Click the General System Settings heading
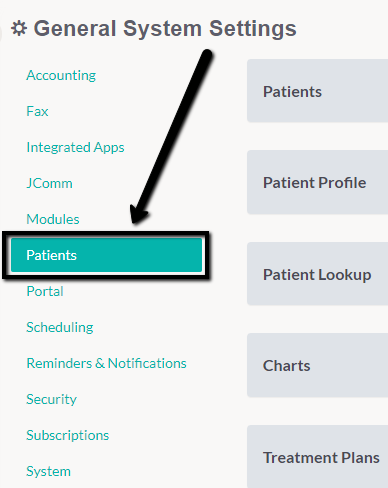Image resolution: width=388 pixels, height=488 pixels. coord(165,28)
